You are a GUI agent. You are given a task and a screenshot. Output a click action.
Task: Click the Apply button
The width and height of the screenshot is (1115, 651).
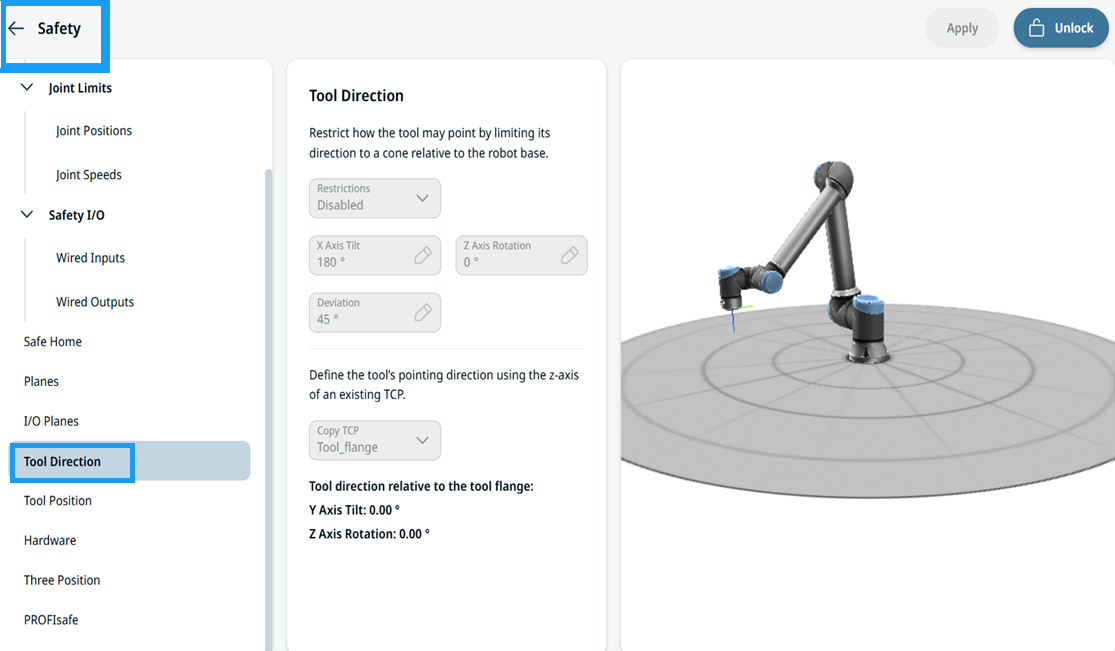962,28
